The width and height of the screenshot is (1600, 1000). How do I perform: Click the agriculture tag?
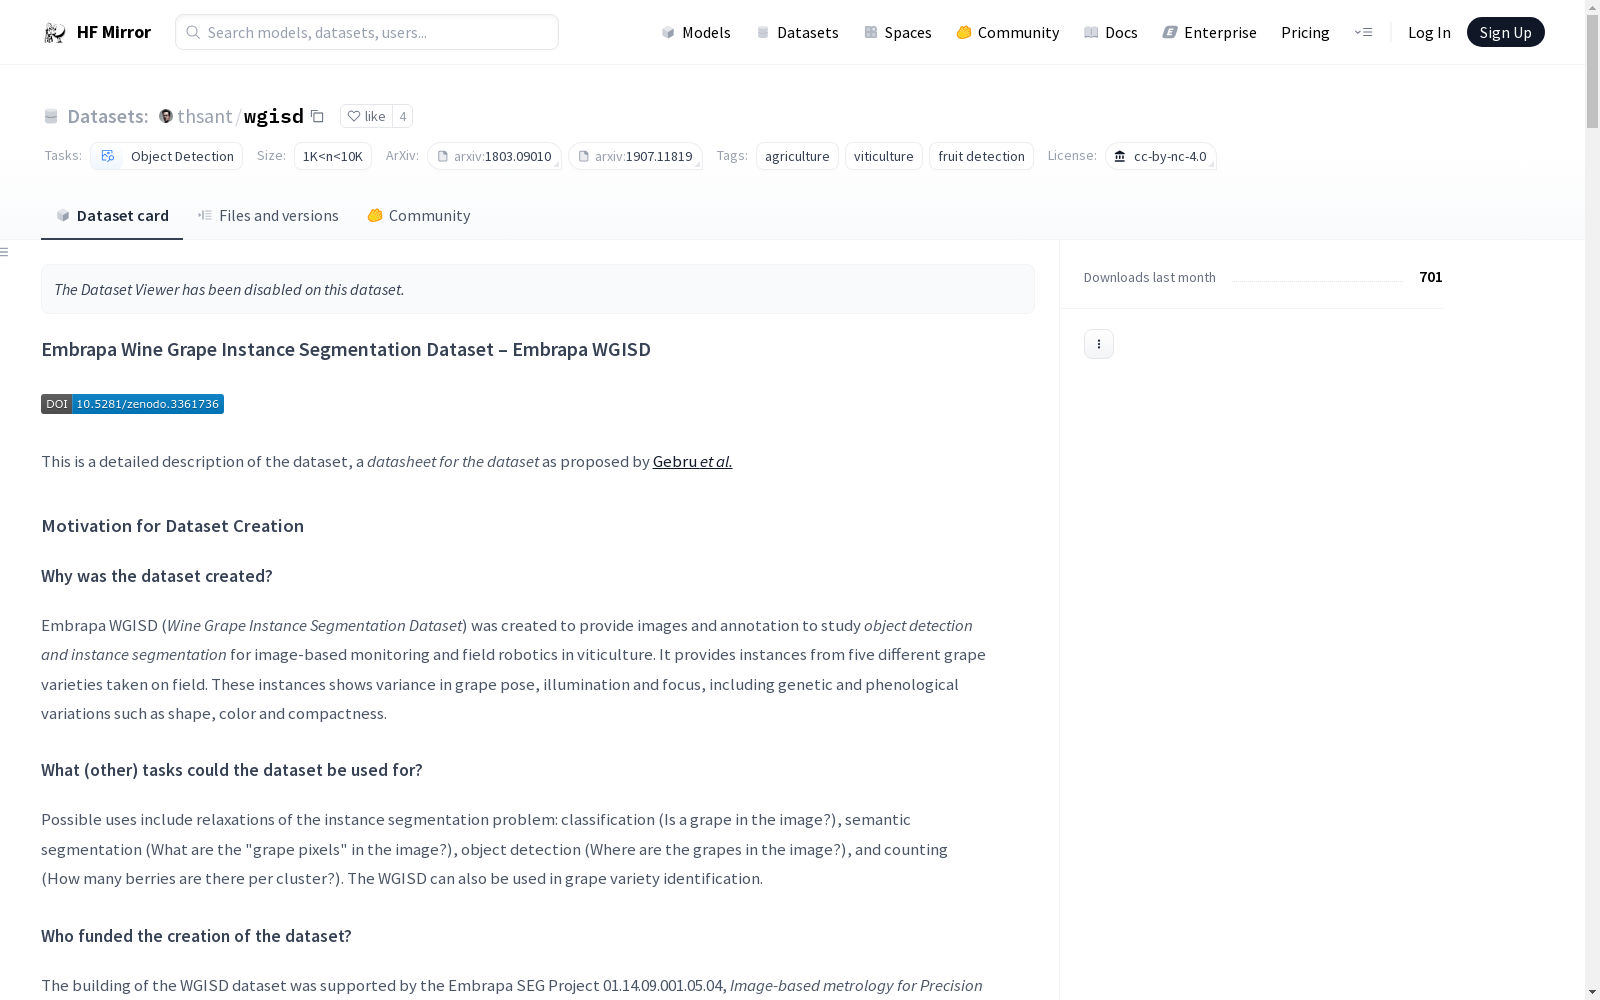coord(797,156)
